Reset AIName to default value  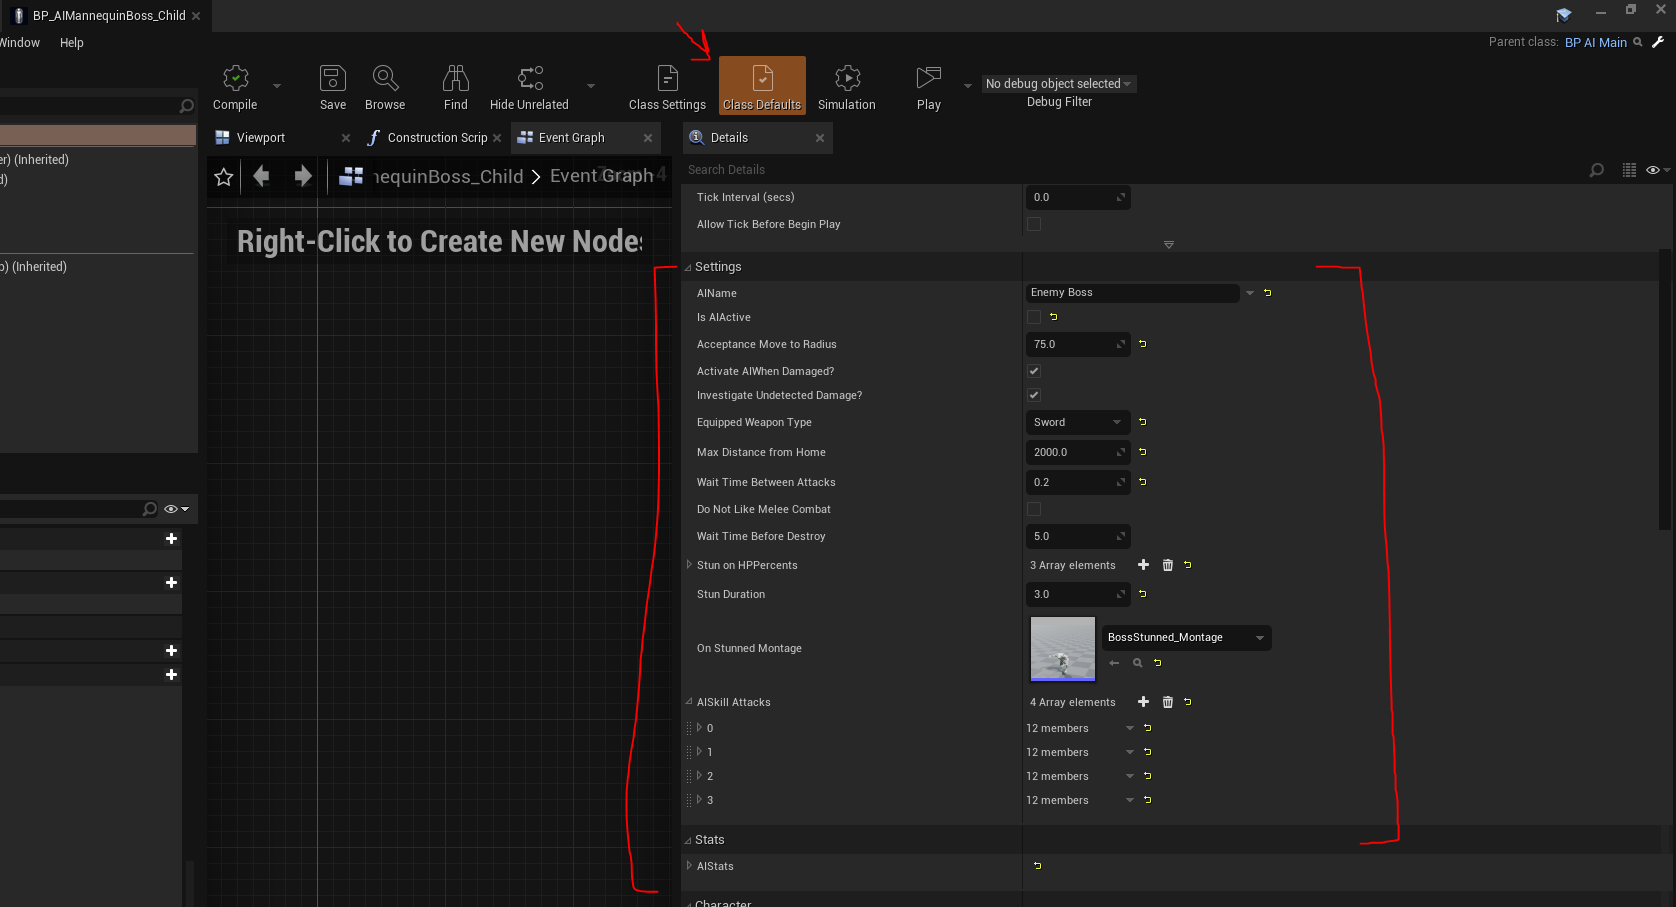[x=1268, y=293]
